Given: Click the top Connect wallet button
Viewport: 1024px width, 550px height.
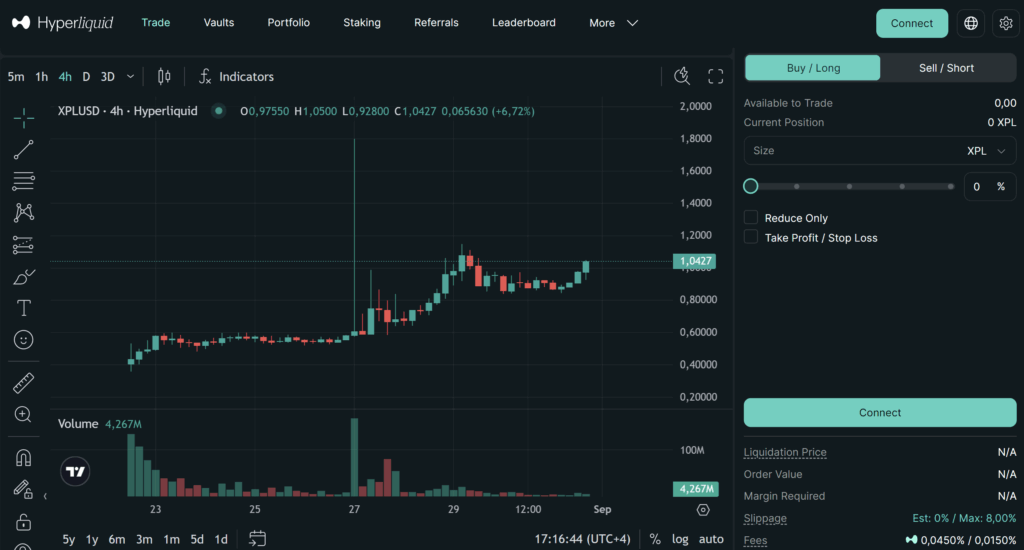Looking at the screenshot, I should [x=912, y=24].
